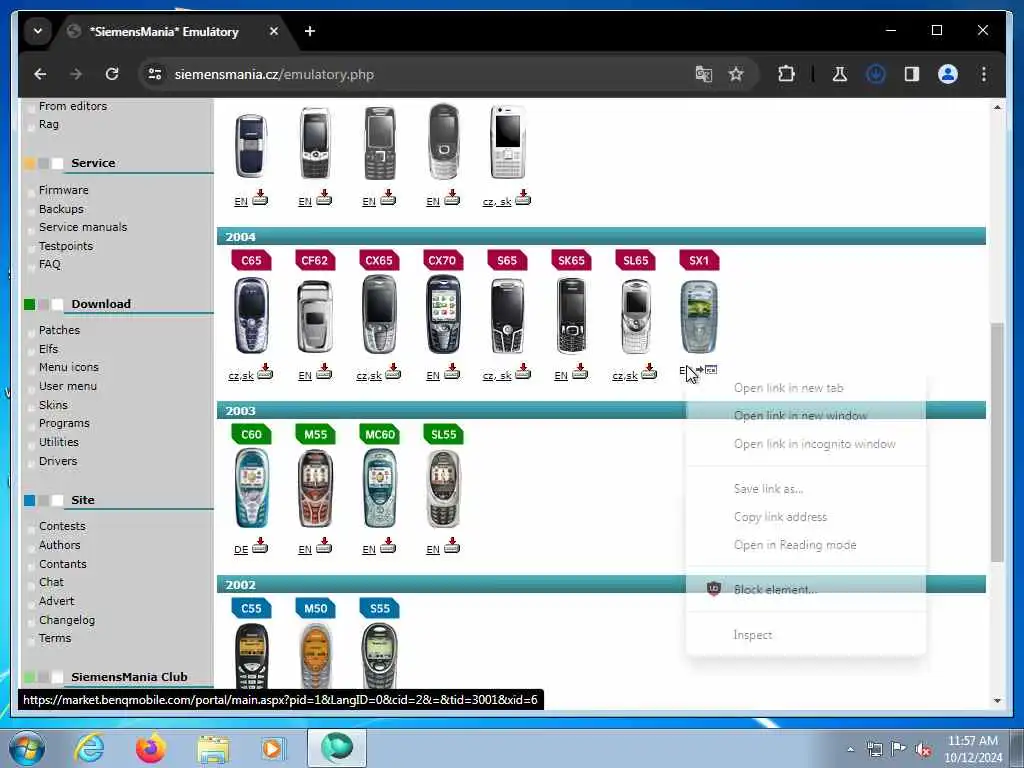Screen dimensions: 1024x768
Task: Click the CF62 emulator download icon
Action: click(324, 372)
